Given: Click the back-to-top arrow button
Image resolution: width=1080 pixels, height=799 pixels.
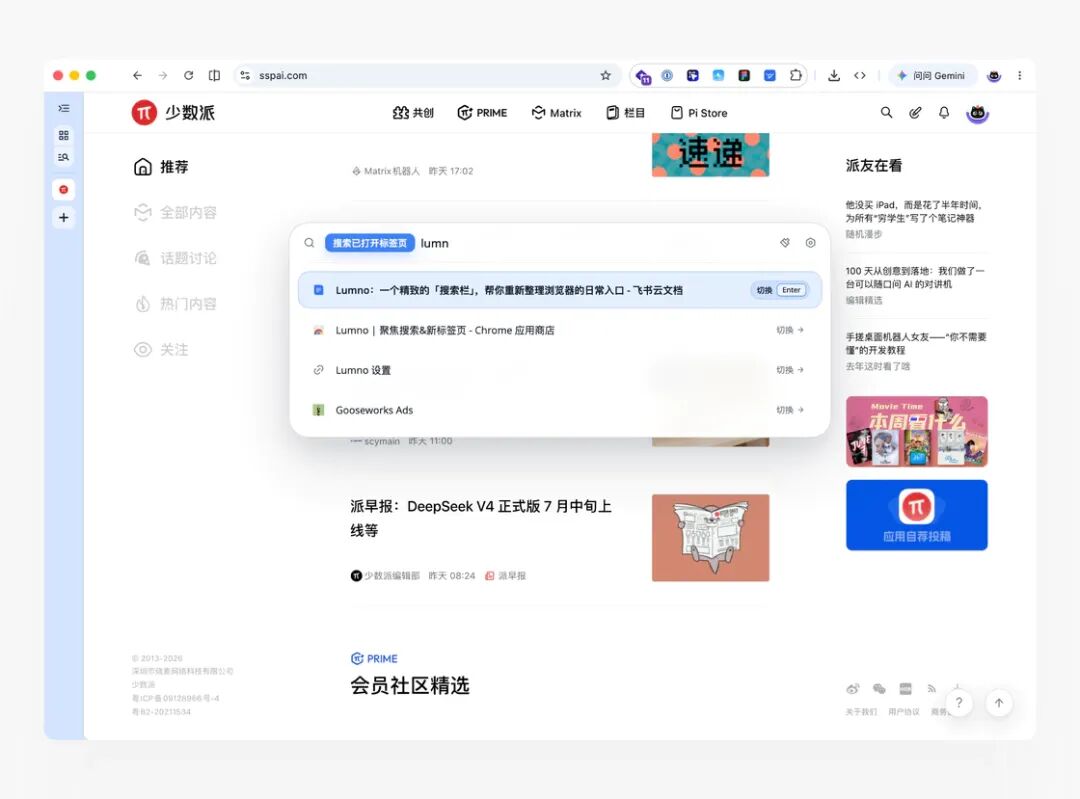Looking at the screenshot, I should [x=999, y=703].
